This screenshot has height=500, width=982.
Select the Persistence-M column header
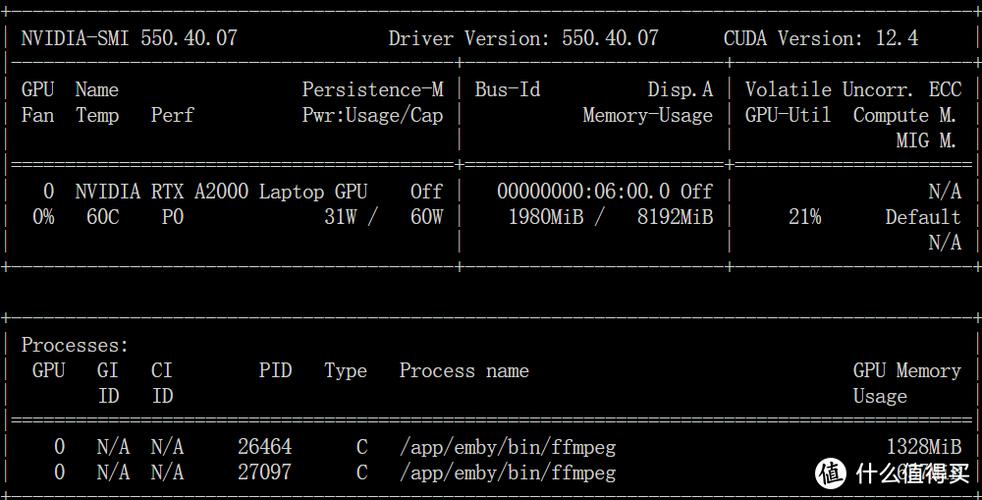point(372,89)
